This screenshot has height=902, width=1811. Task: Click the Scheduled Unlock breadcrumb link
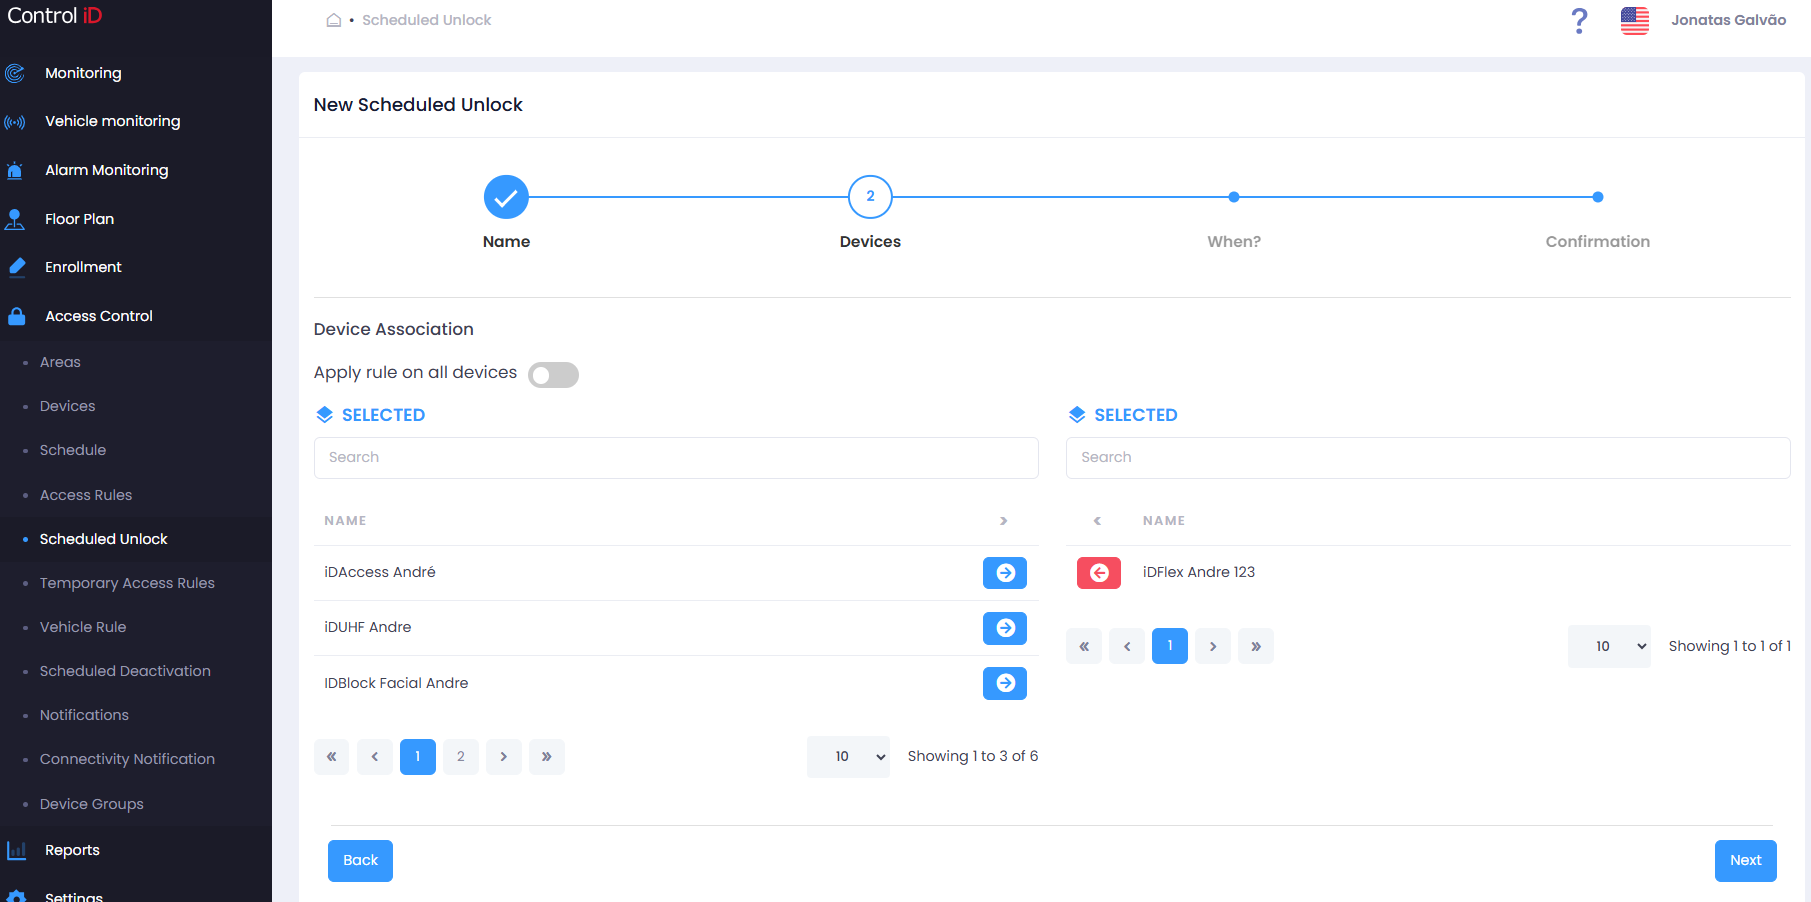[x=427, y=20]
